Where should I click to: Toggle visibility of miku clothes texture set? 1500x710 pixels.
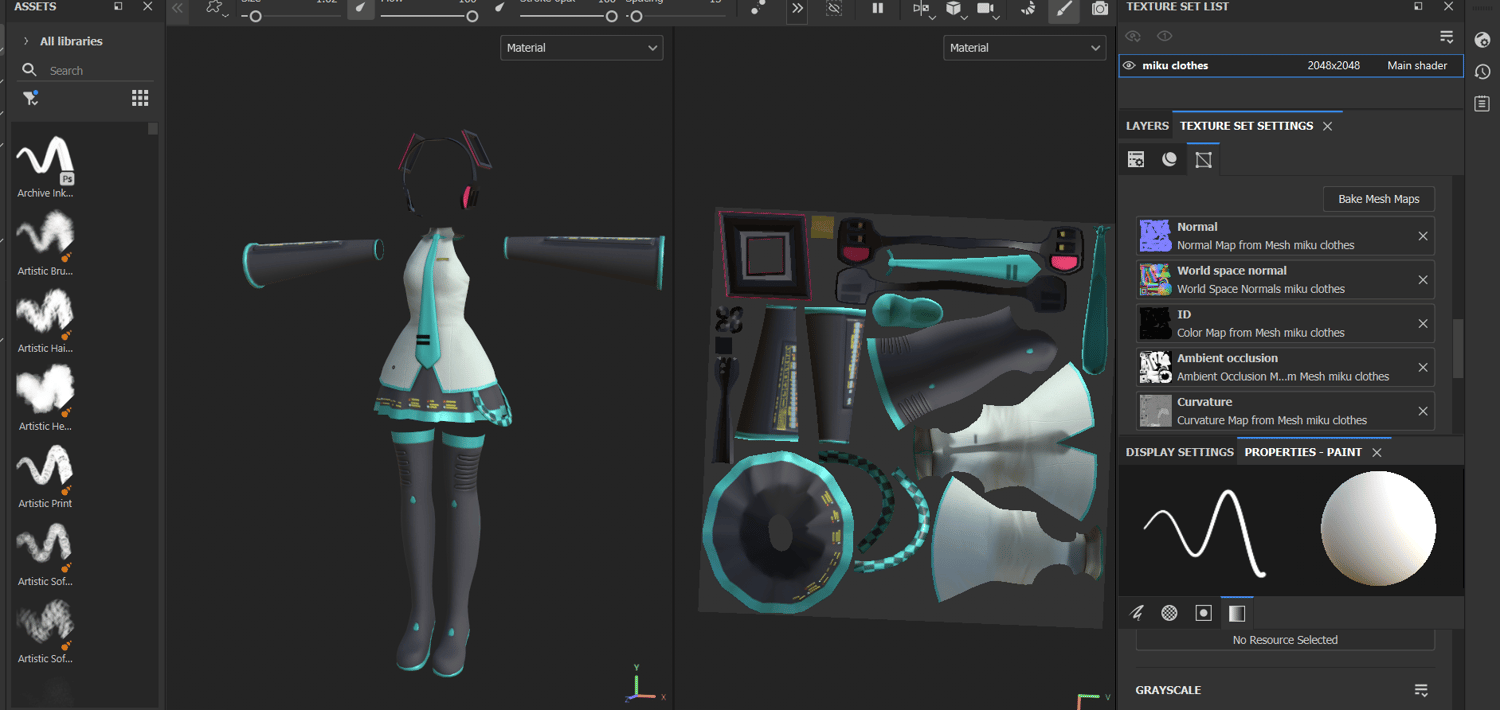pos(1129,66)
